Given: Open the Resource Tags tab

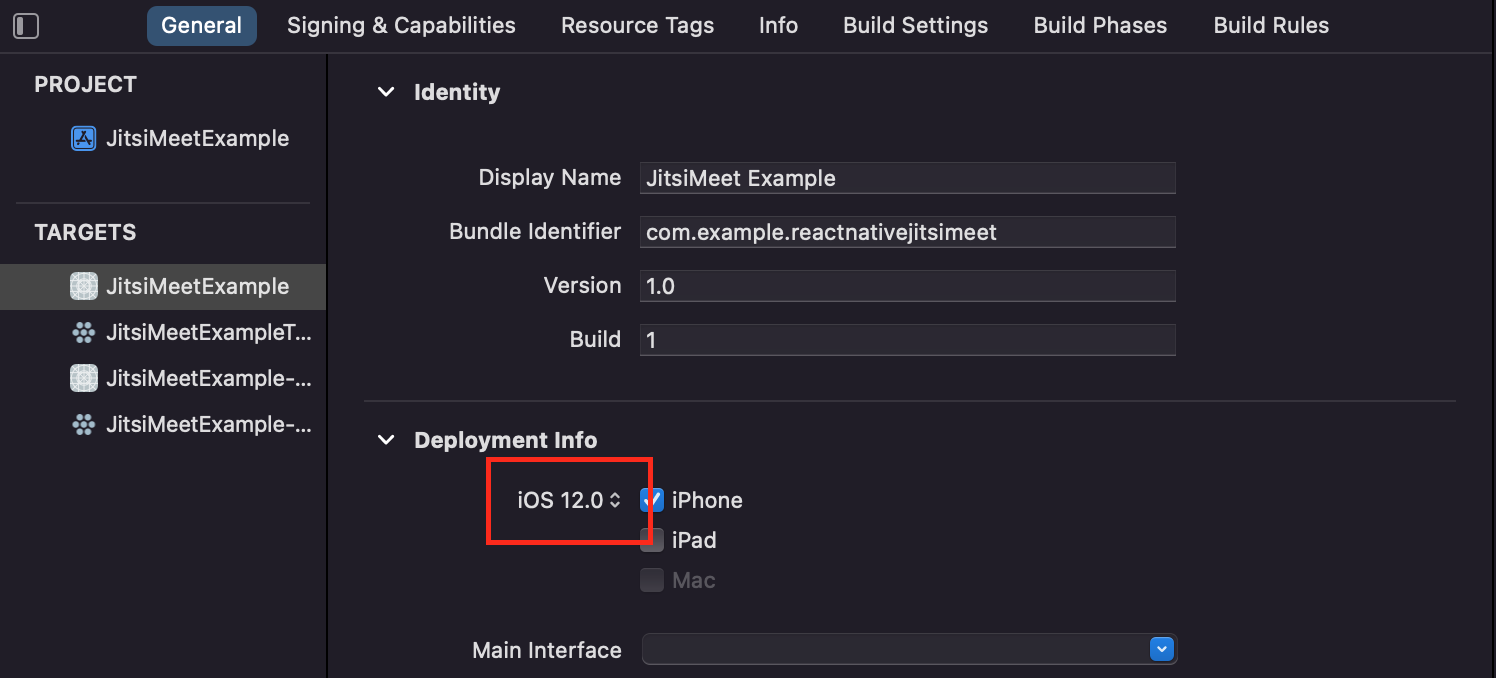Looking at the screenshot, I should coord(637,26).
